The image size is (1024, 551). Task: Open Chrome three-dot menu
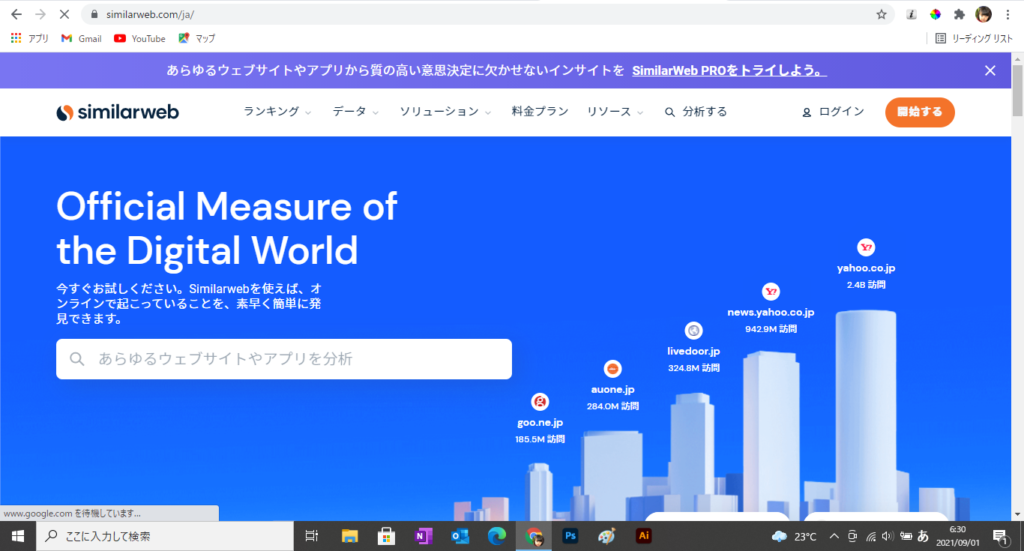point(1008,14)
